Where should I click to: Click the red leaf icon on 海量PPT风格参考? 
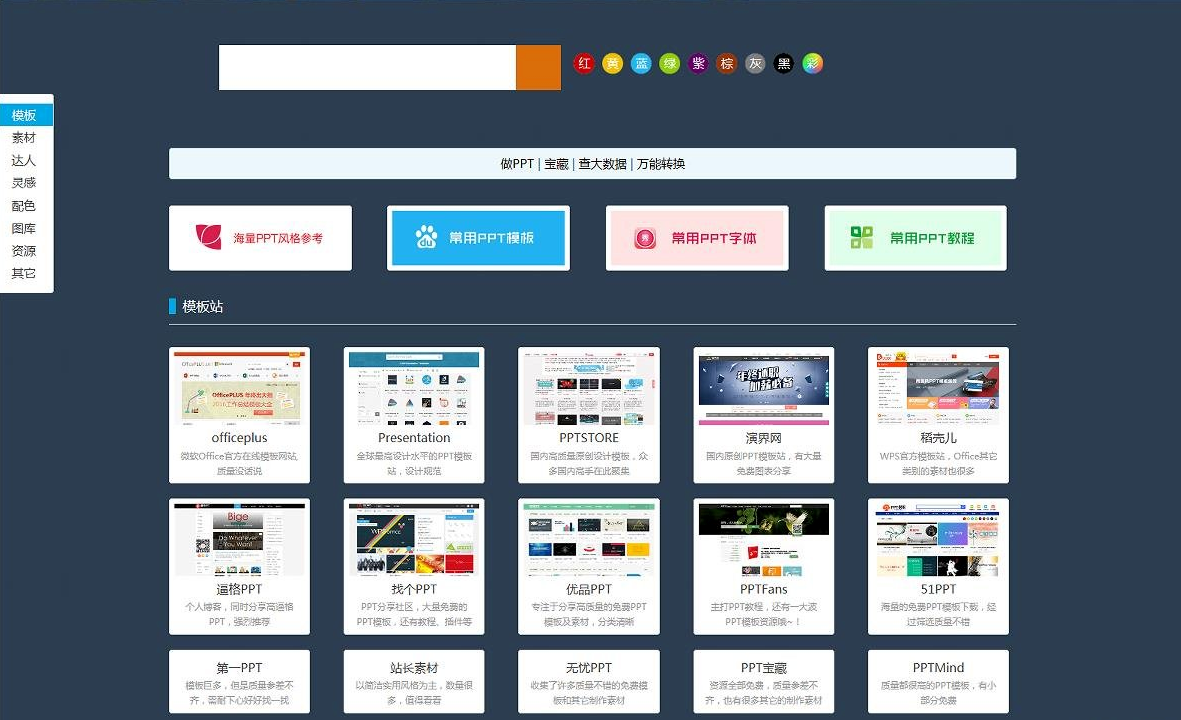[209, 237]
